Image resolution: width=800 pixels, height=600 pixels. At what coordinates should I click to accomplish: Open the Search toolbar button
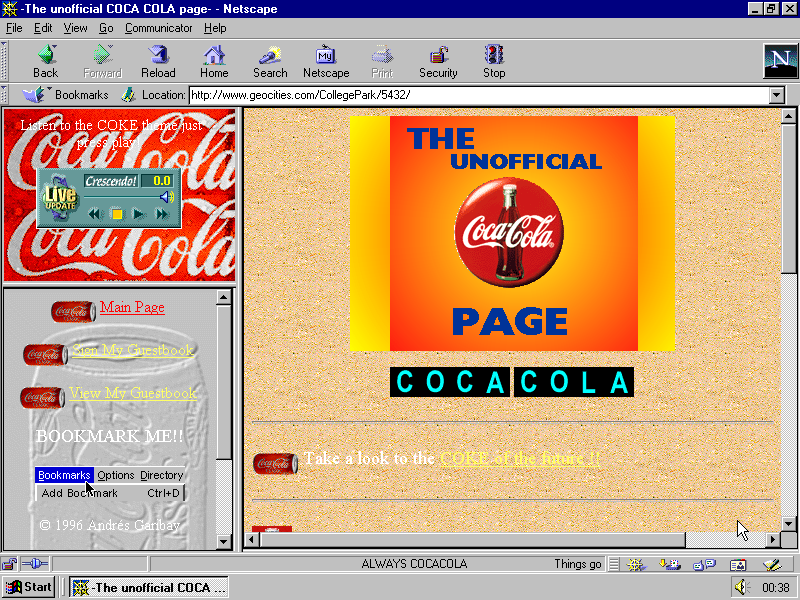pyautogui.click(x=270, y=61)
